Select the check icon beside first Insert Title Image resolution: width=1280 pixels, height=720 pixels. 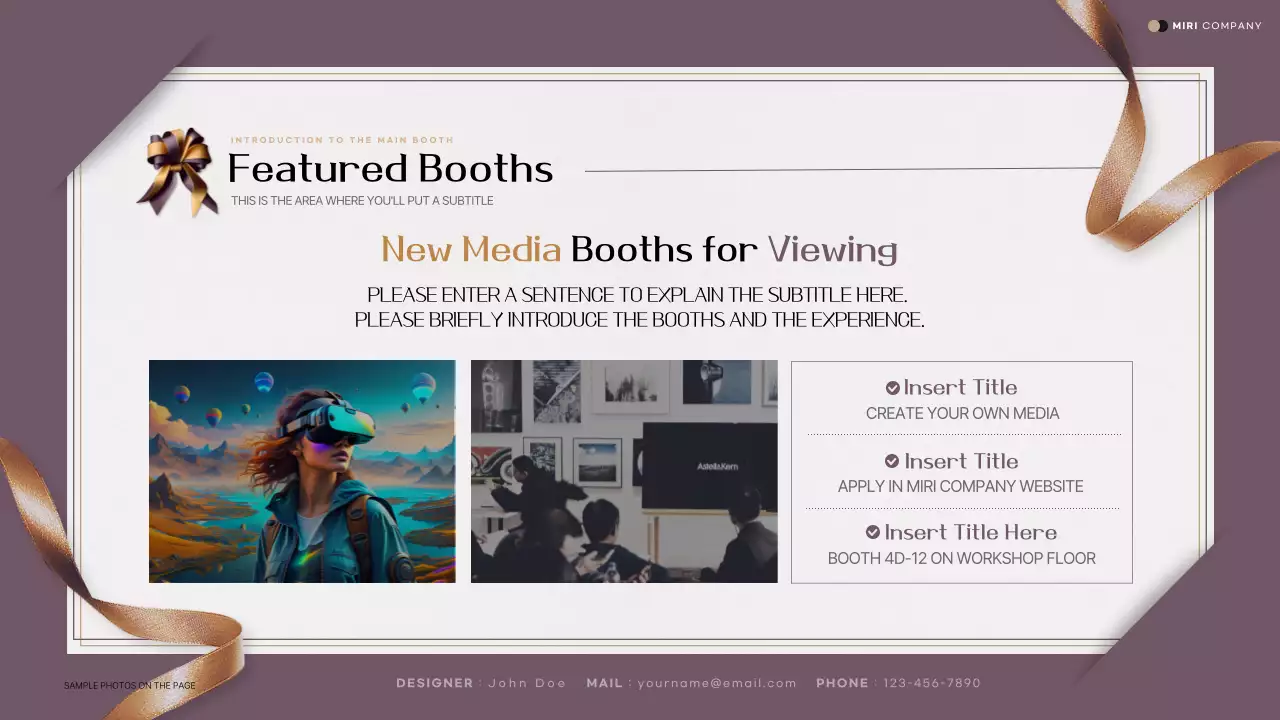[893, 387]
